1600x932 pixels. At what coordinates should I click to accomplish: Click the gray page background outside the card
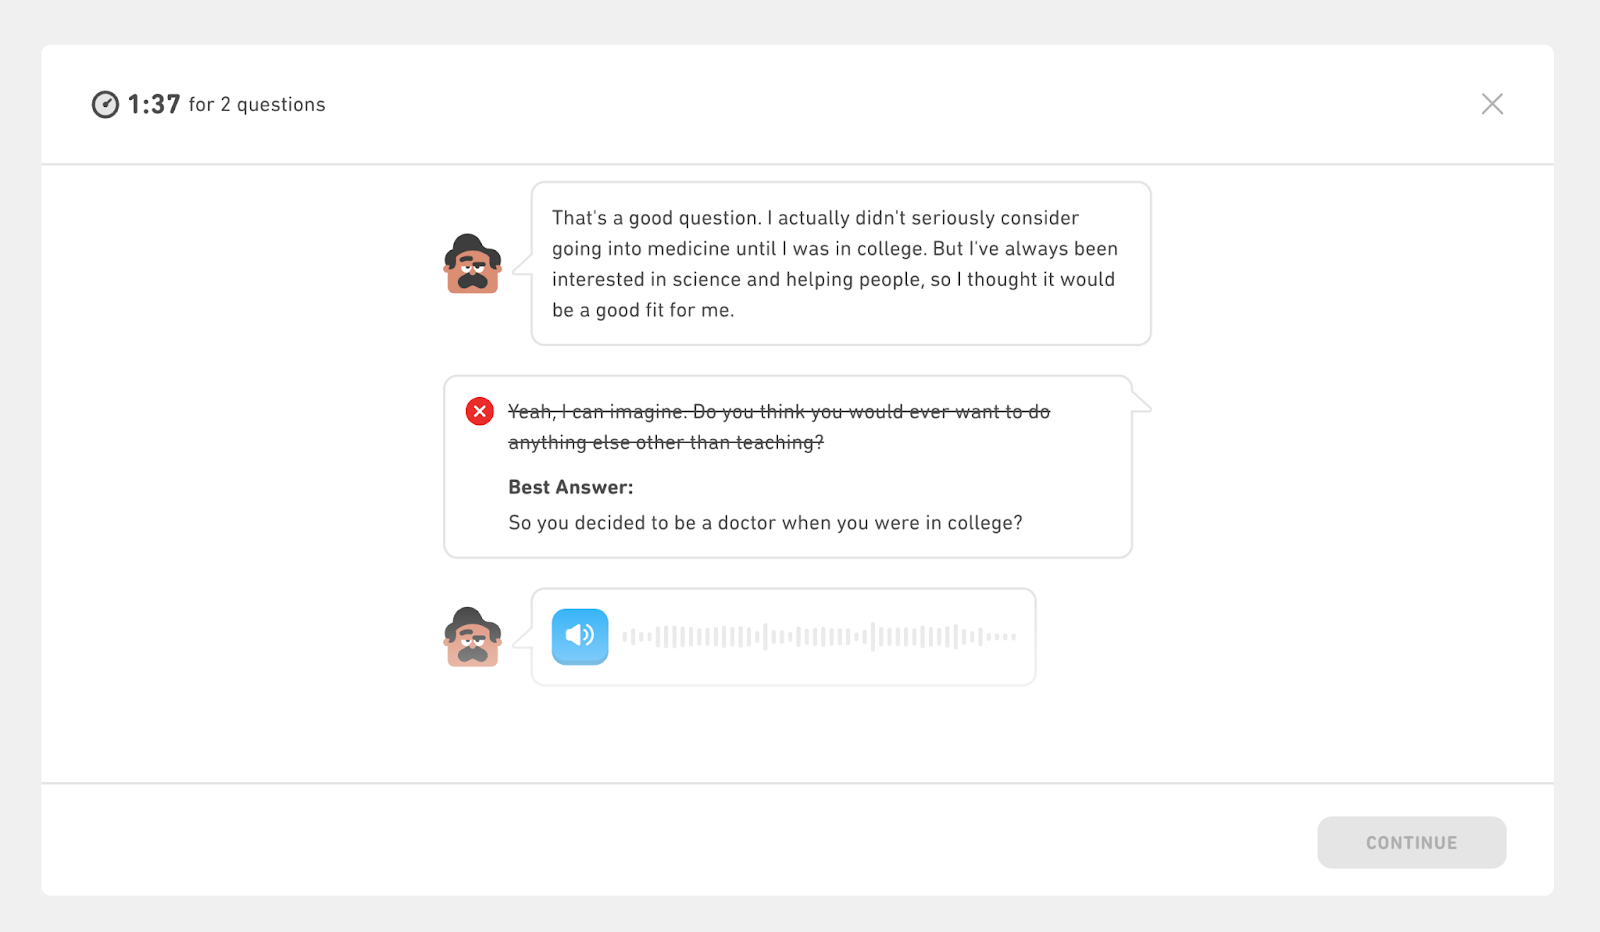pyautogui.click(x=800, y=20)
